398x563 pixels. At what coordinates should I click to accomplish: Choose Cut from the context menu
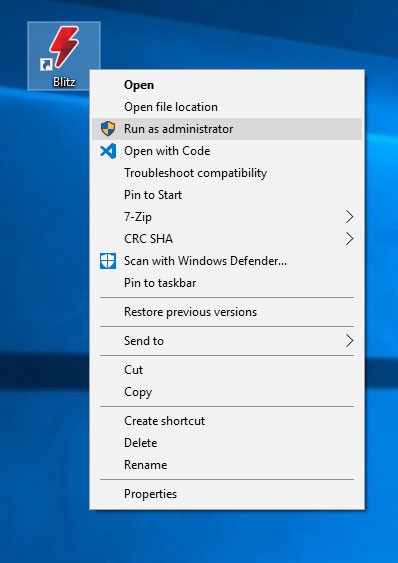[227, 370]
